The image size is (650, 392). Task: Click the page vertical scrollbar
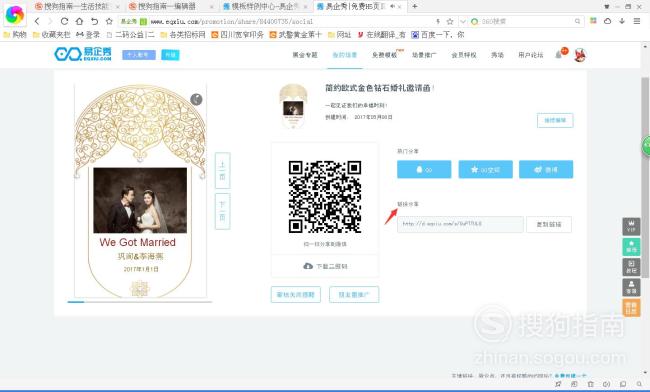pos(645,177)
